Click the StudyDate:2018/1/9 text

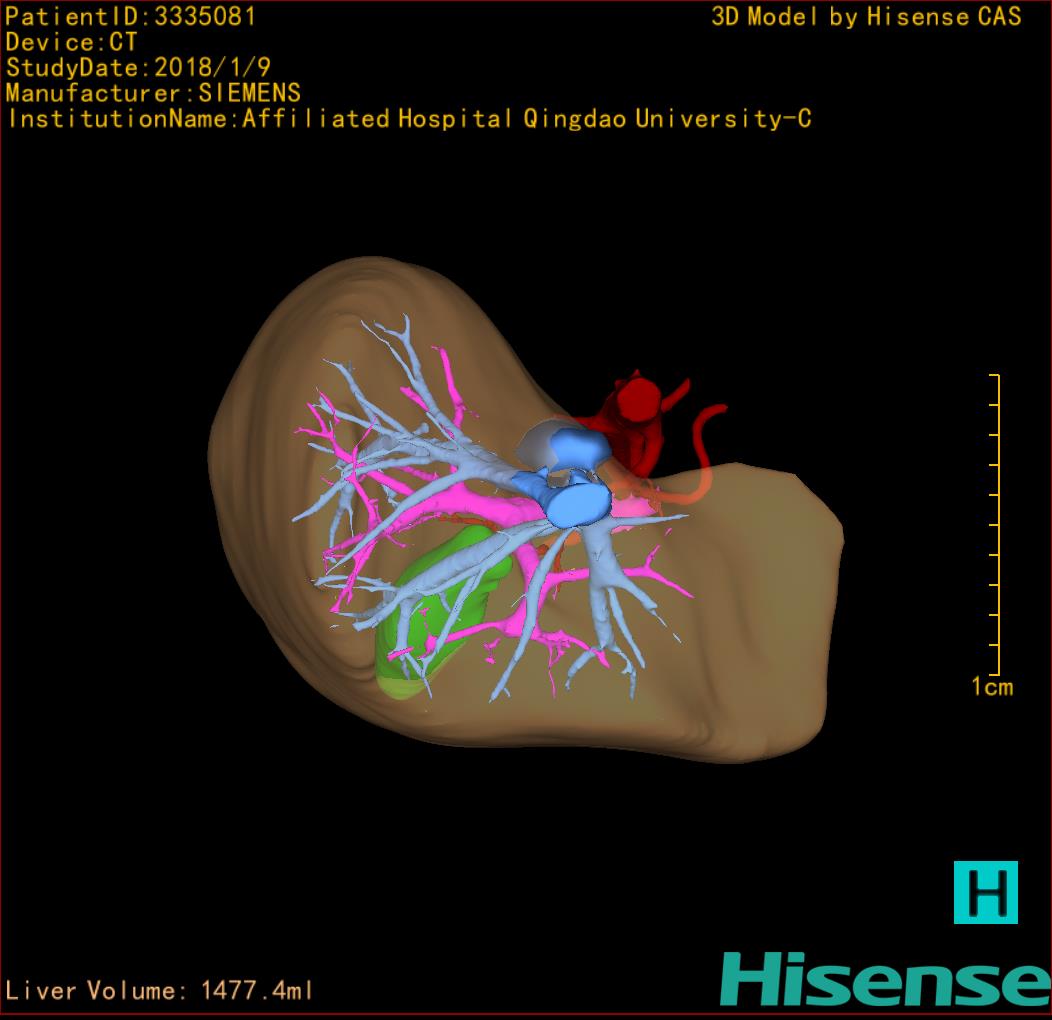[x=138, y=68]
